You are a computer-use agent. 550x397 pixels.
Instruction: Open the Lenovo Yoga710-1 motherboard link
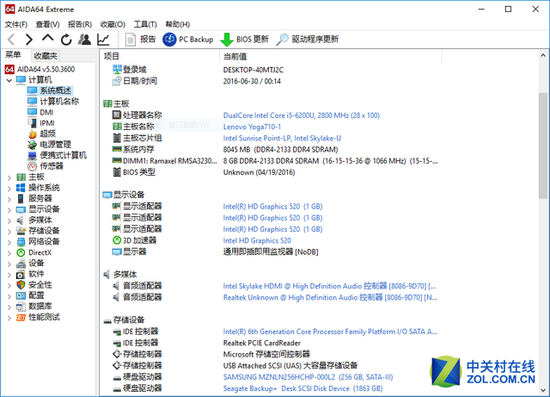click(x=252, y=127)
